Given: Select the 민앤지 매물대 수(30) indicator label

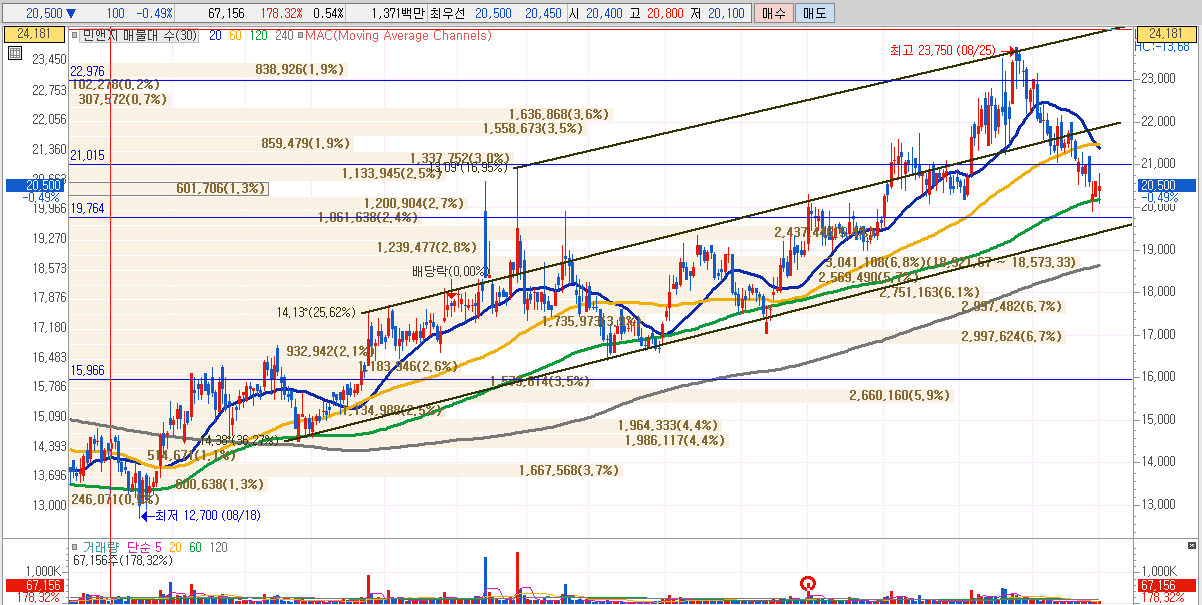Looking at the screenshot, I should (x=140, y=35).
